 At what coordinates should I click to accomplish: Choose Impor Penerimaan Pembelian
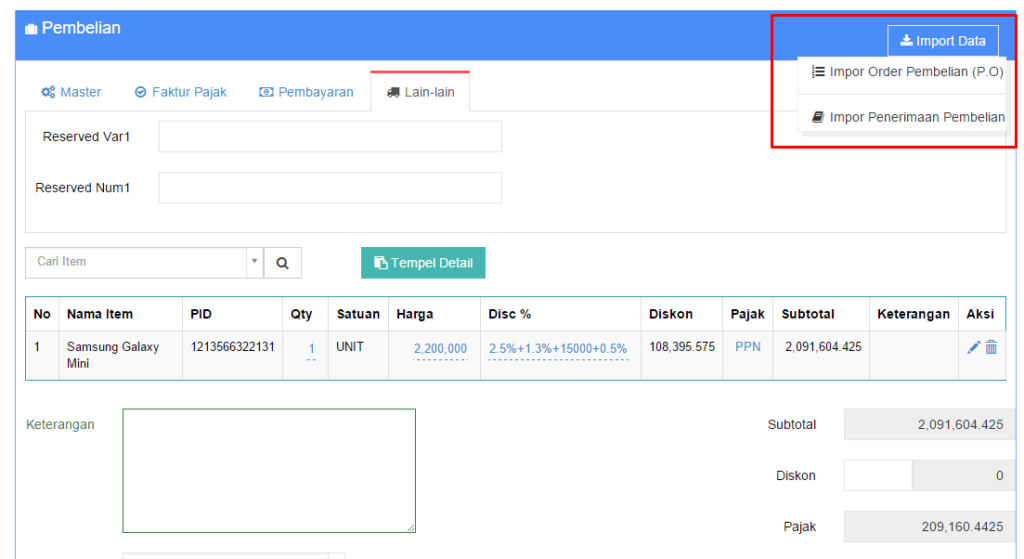[908, 117]
